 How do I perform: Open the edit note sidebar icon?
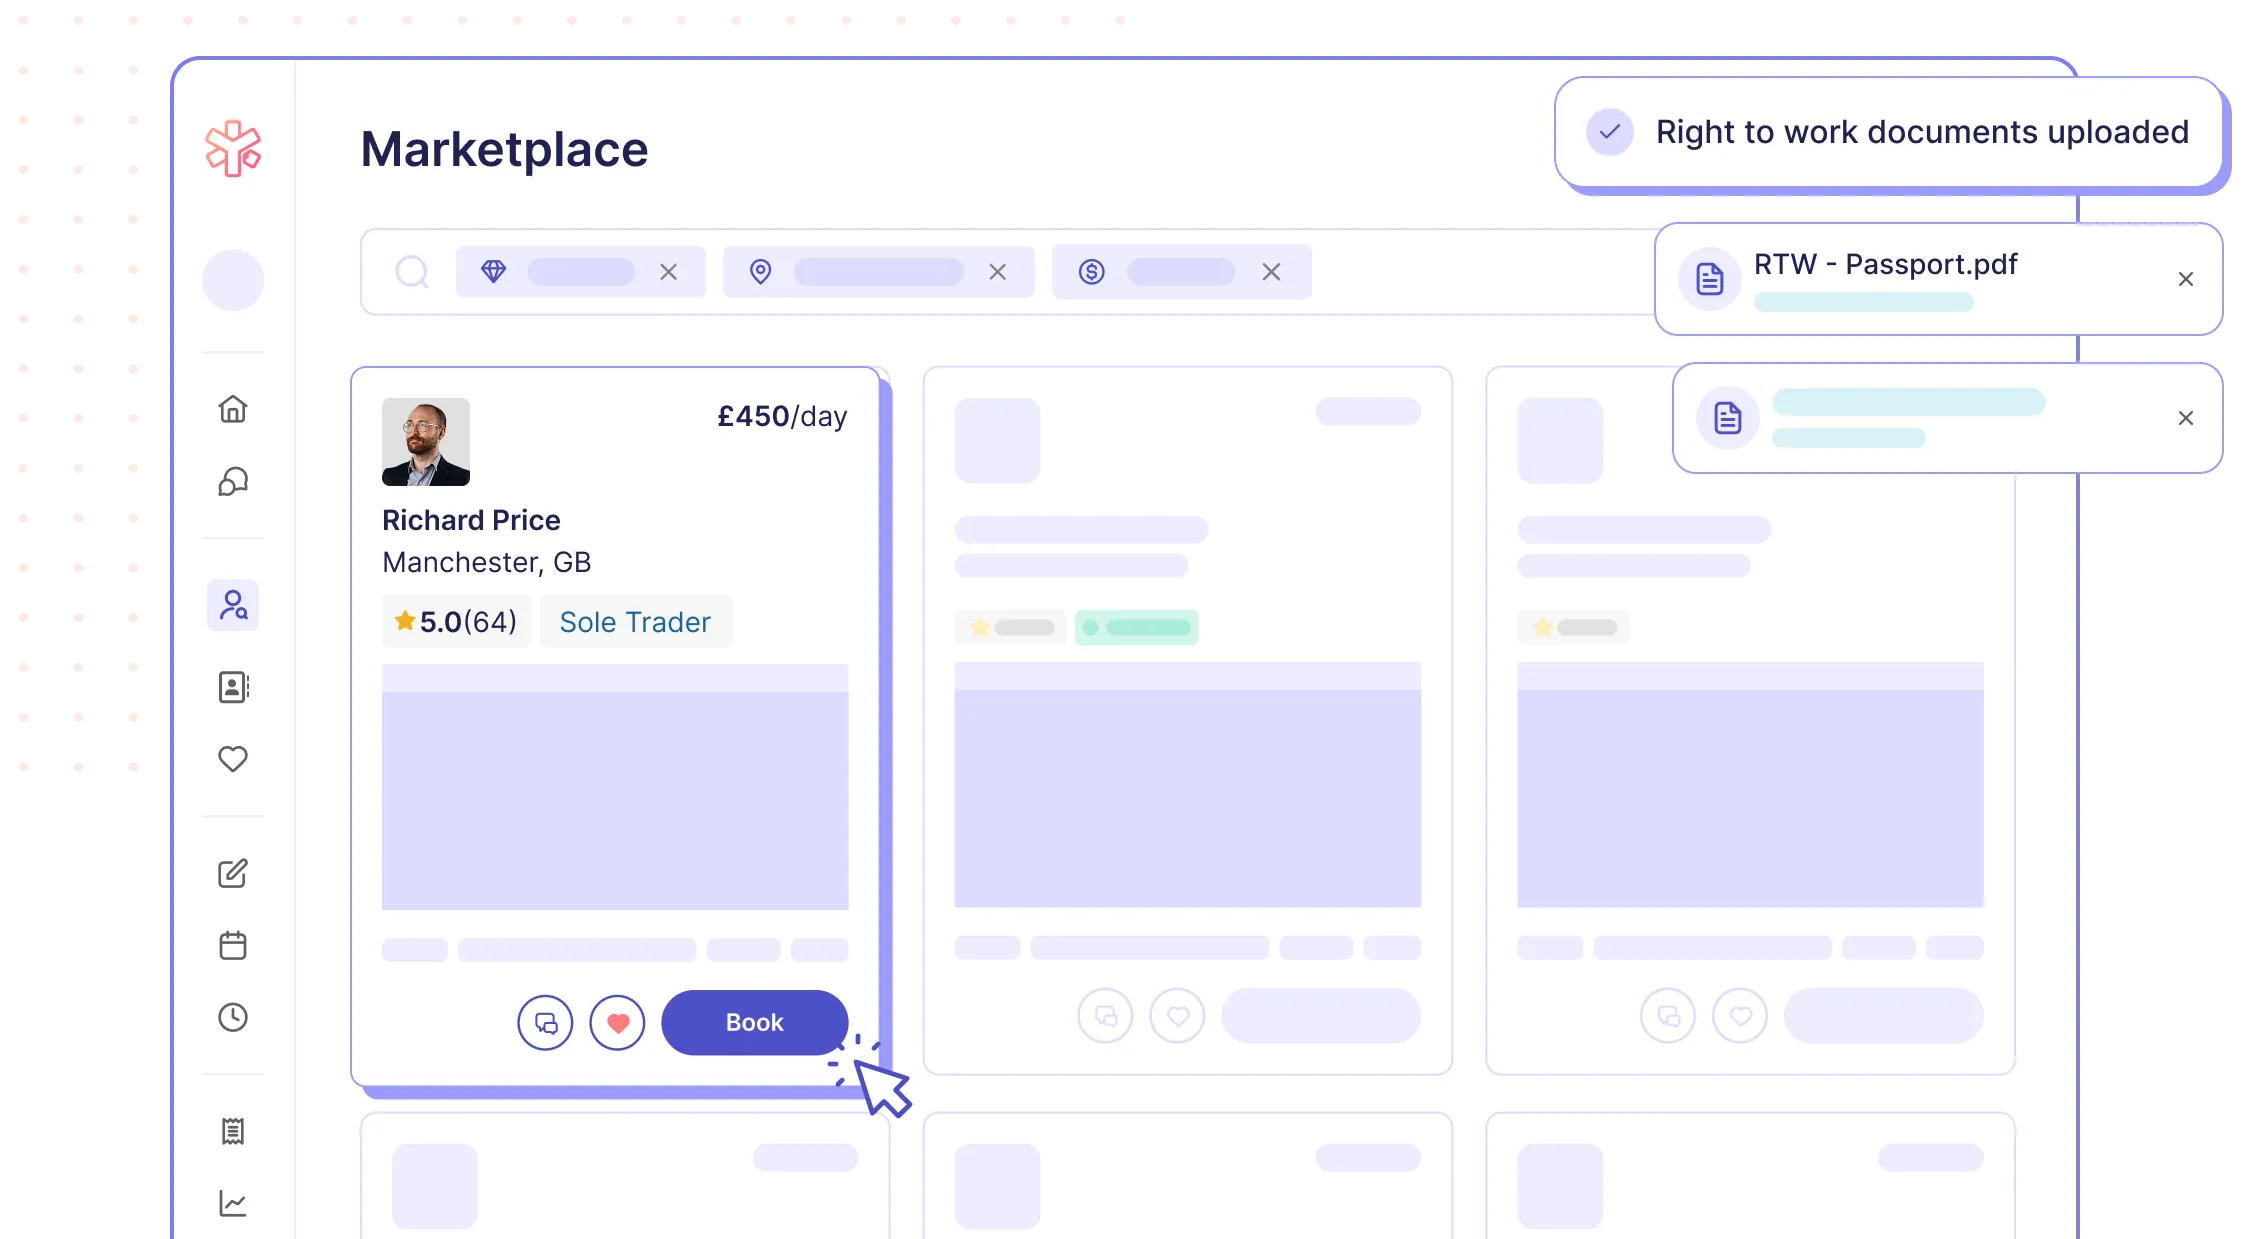click(233, 873)
